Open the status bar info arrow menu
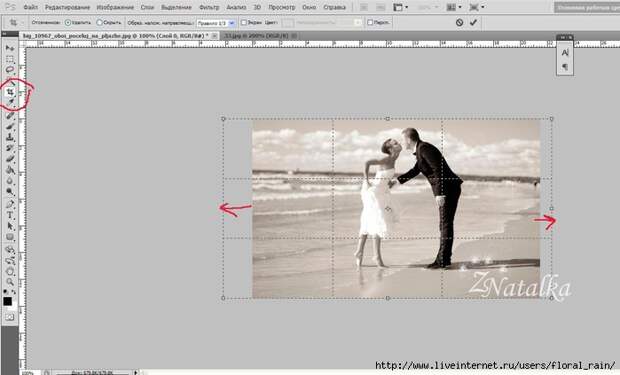Image resolution: width=620 pixels, height=375 pixels. pos(136,372)
